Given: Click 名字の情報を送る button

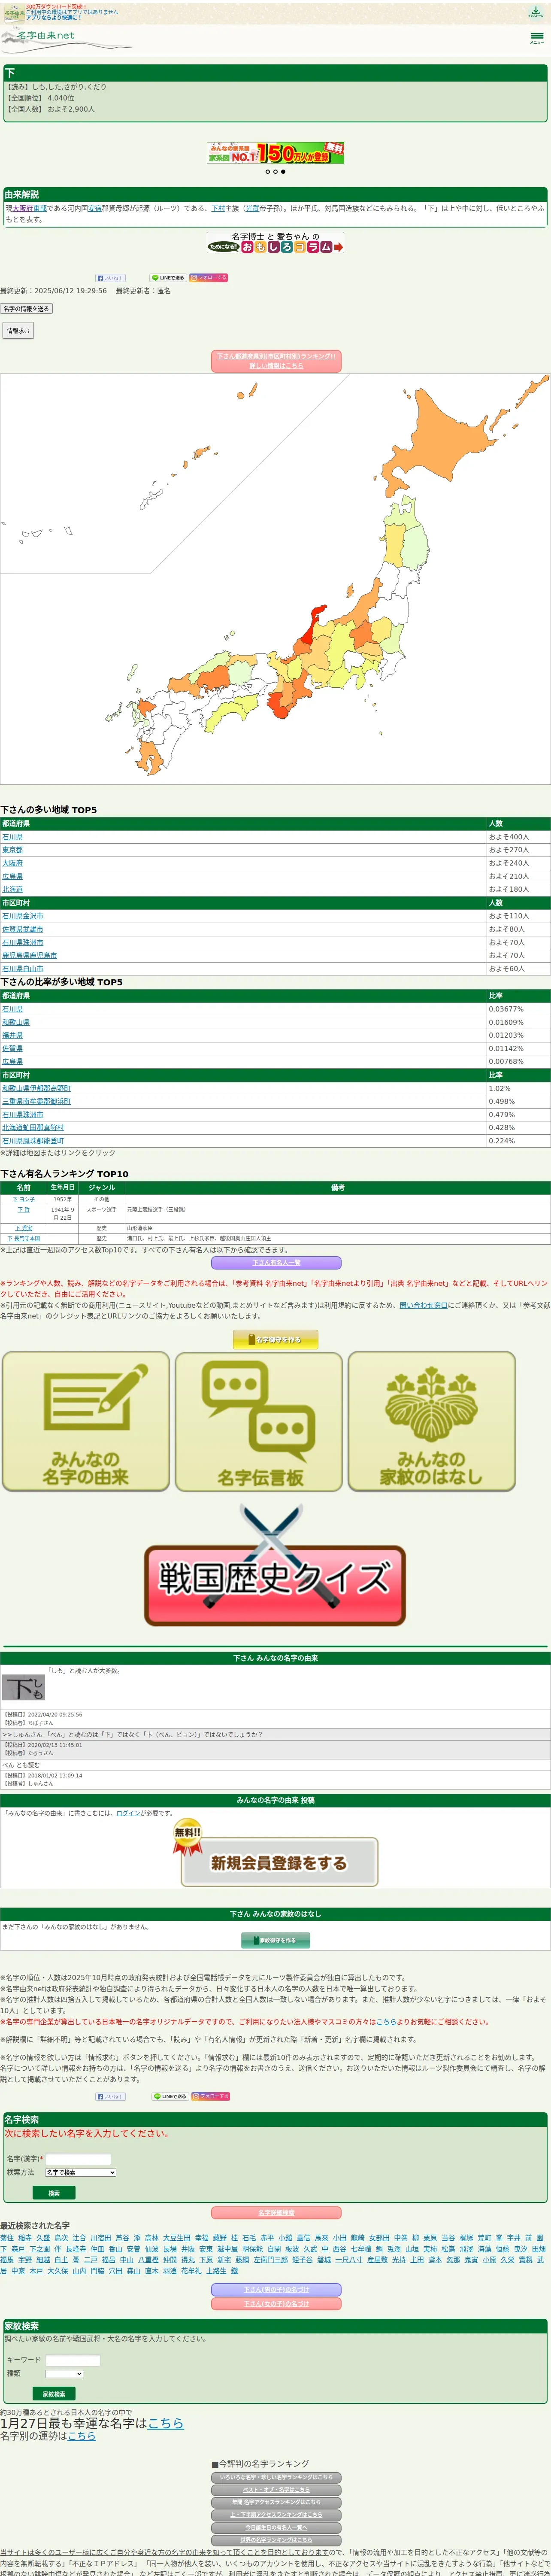Looking at the screenshot, I should coord(26,309).
